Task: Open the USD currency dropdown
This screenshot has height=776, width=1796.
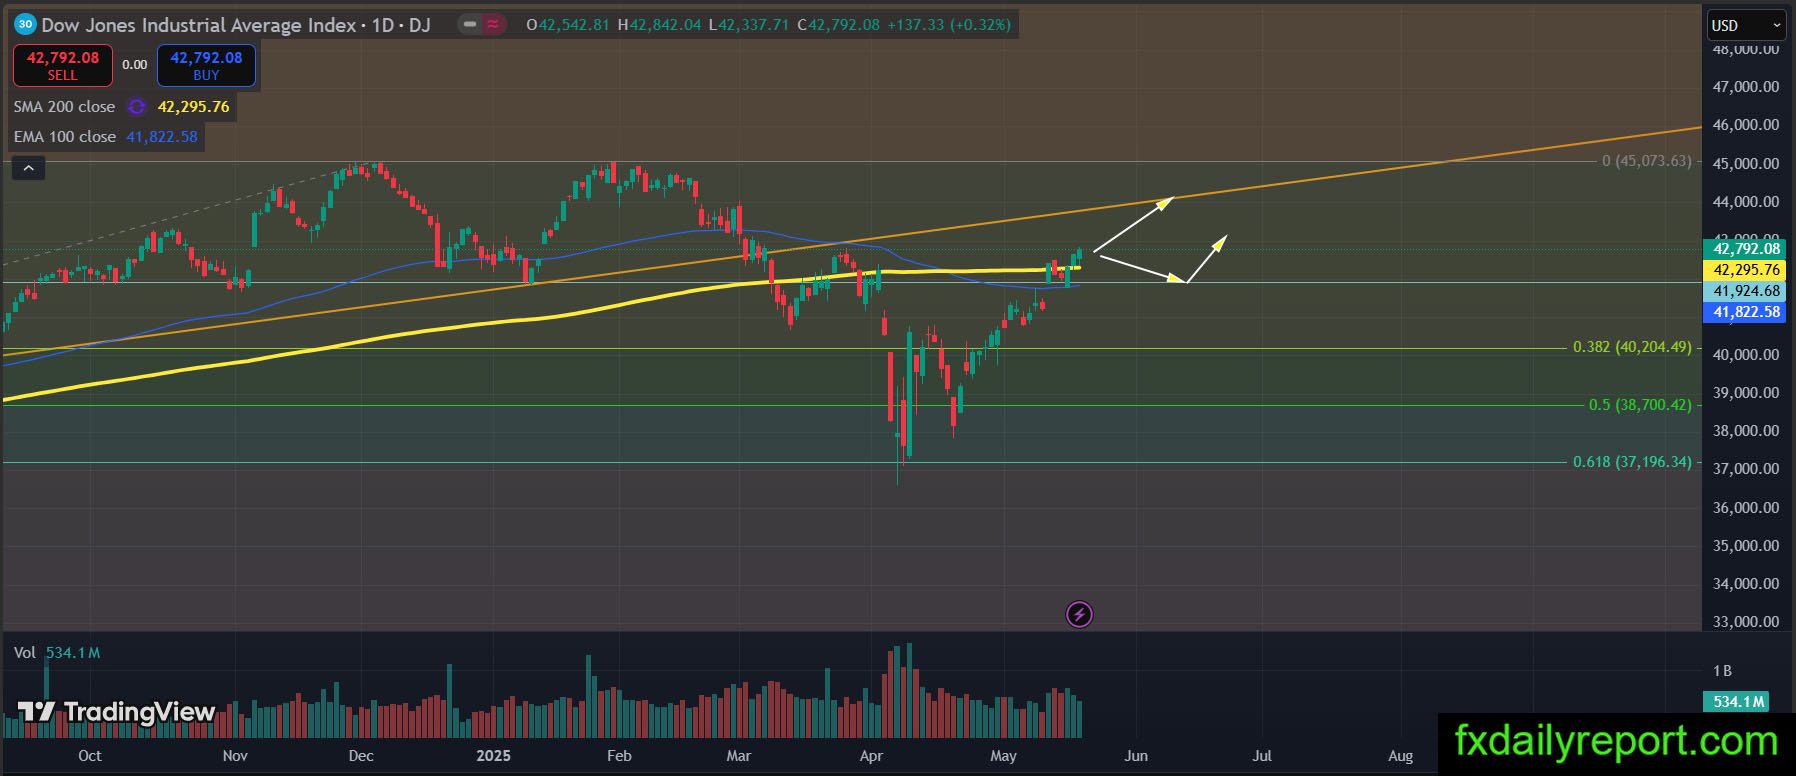Action: pos(1746,25)
